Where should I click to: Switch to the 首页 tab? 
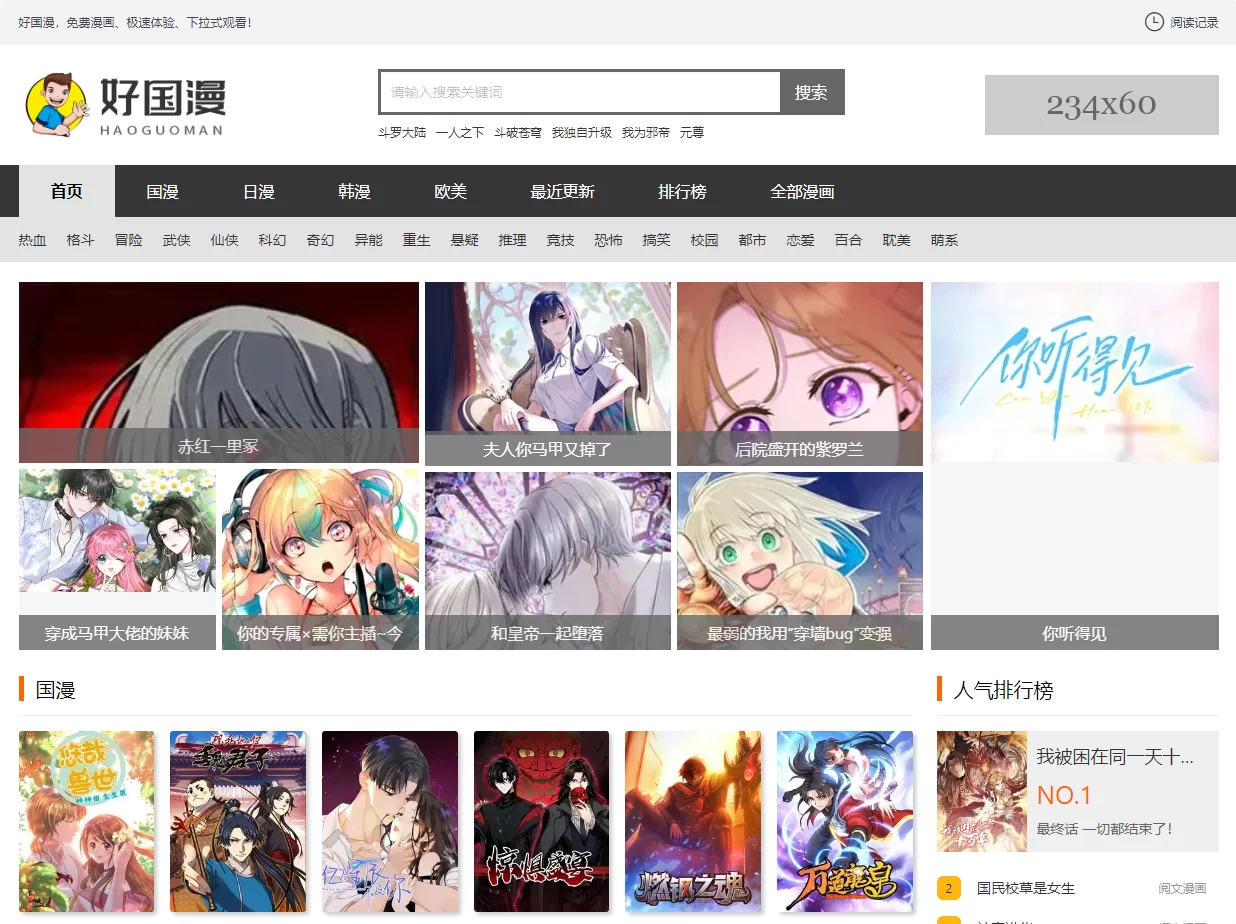66,191
